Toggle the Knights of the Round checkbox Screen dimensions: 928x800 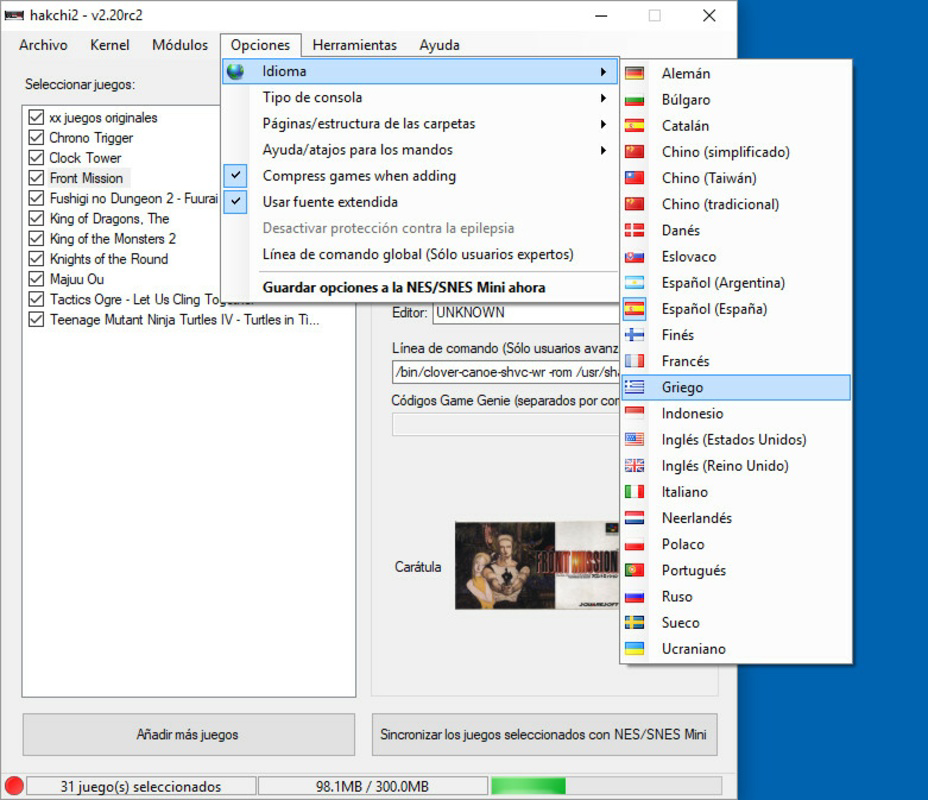36,259
